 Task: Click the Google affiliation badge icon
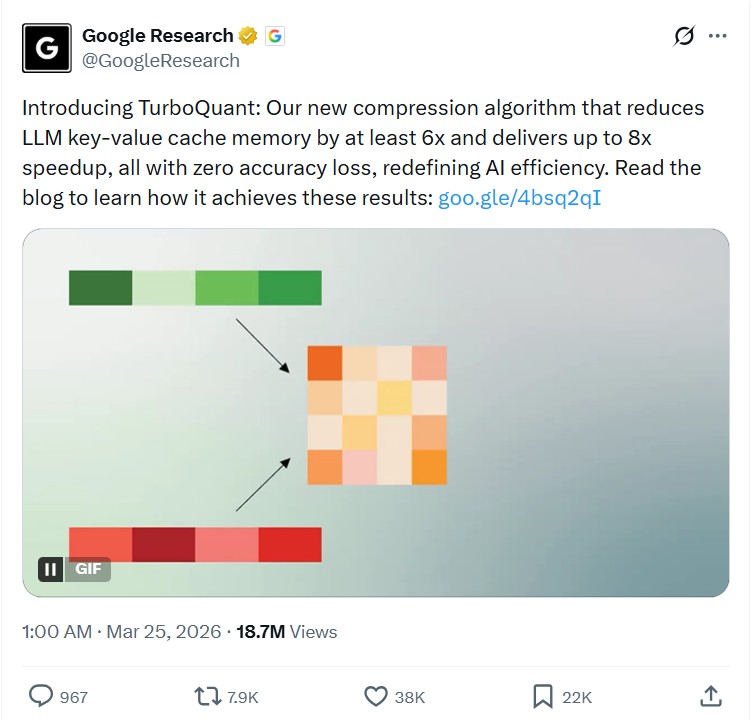274,36
